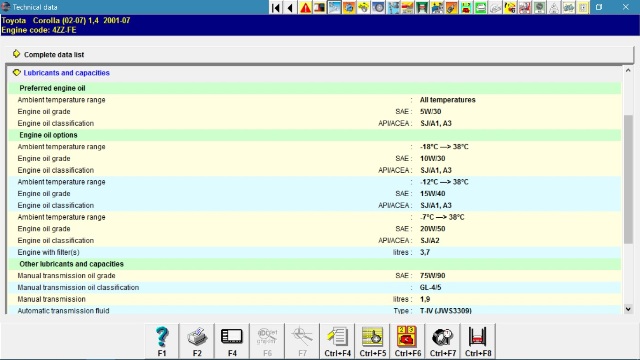Click the dark green vehicle lift toolbar icon

click(x=422, y=7)
